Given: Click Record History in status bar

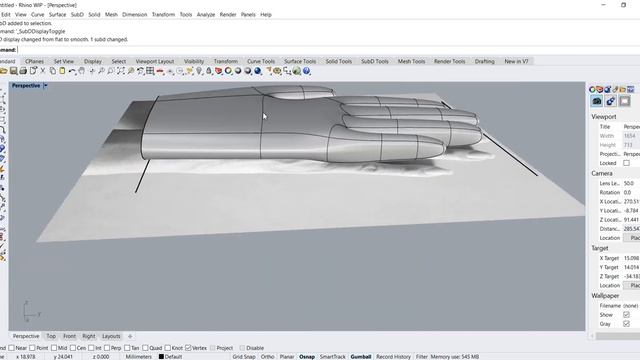Looking at the screenshot, I should [x=393, y=357].
